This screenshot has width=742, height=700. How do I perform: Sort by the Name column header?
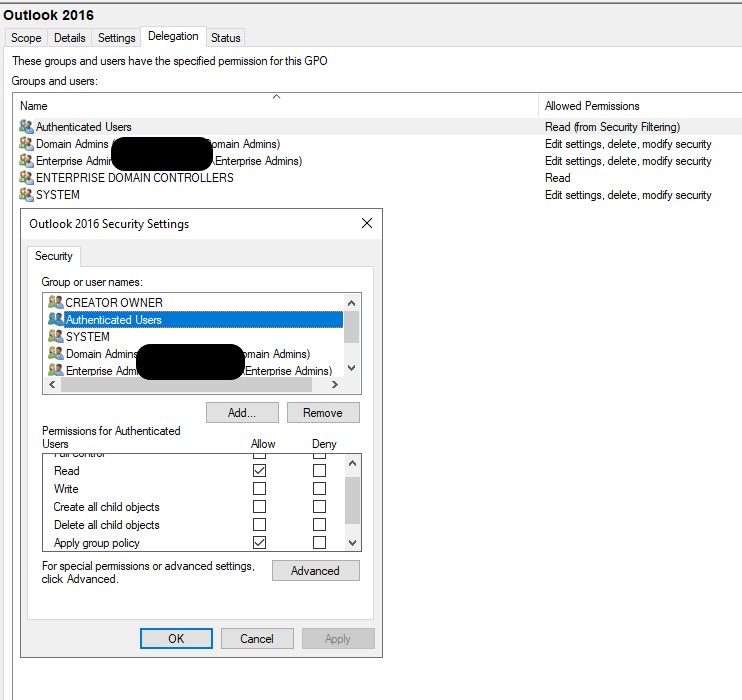coord(276,106)
